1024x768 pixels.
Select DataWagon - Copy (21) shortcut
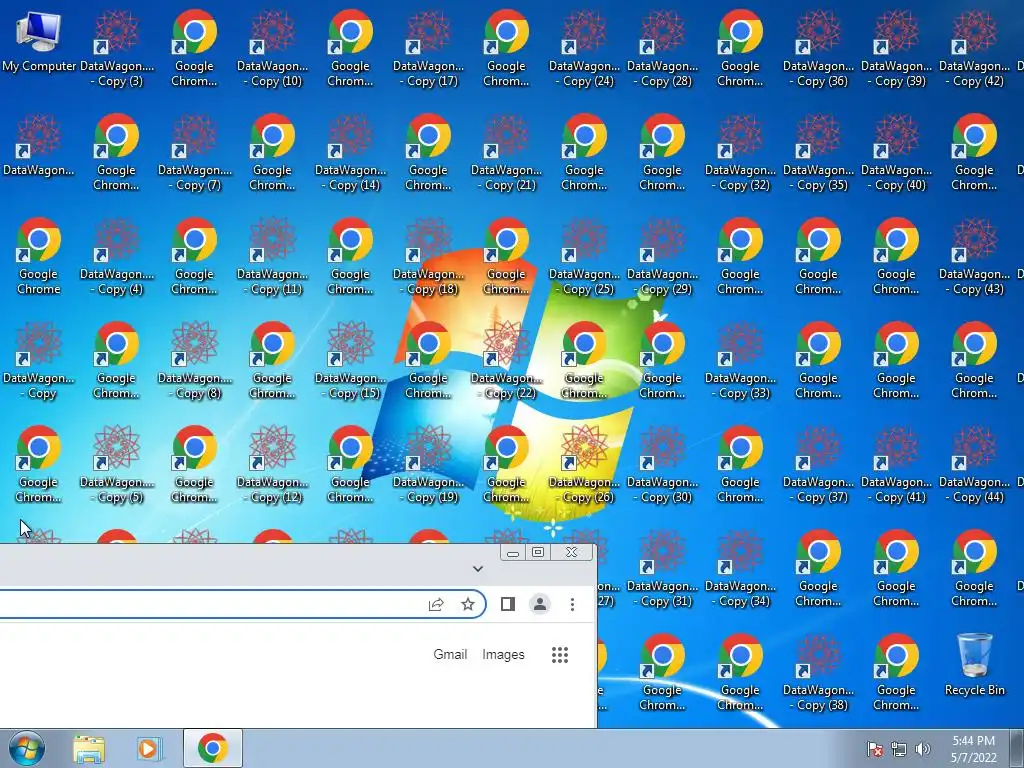[506, 153]
